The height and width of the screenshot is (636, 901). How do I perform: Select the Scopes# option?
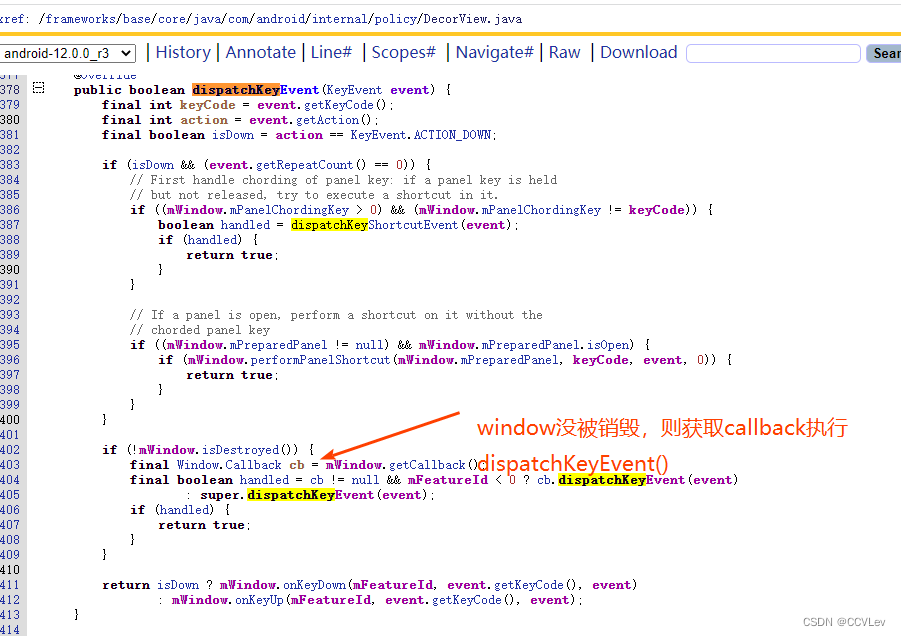(x=403, y=52)
